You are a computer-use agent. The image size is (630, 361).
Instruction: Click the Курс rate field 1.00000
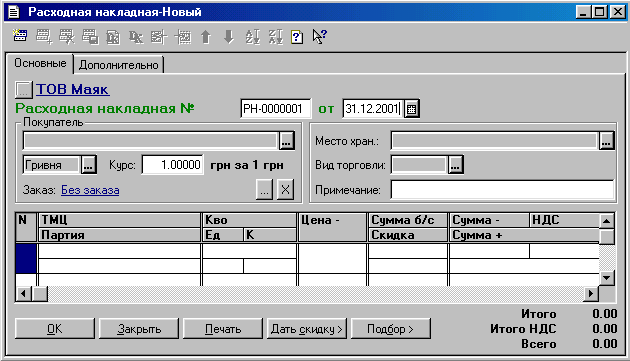pos(172,164)
